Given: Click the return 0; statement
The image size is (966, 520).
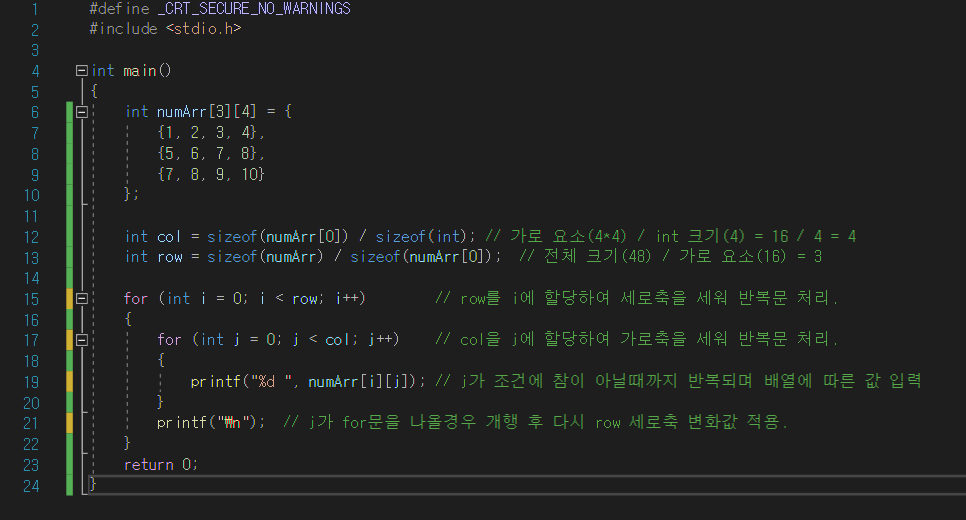Looking at the screenshot, I should [161, 465].
